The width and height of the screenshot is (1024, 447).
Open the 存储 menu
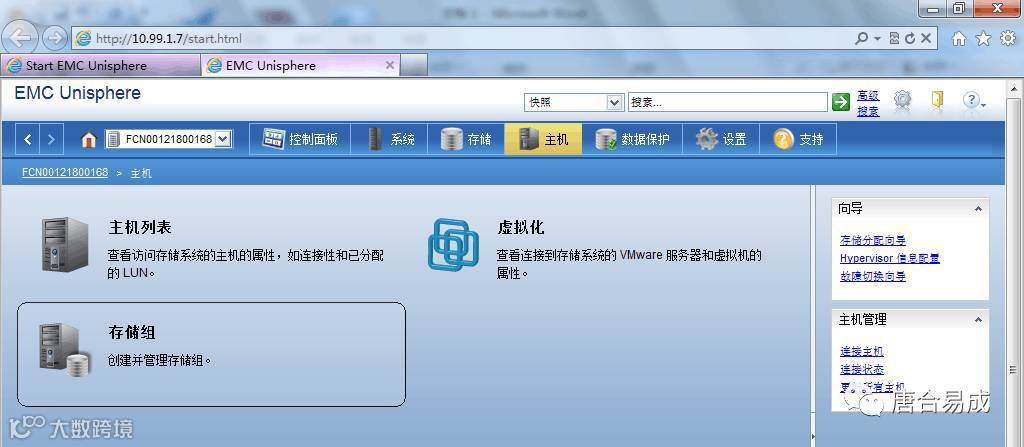click(x=466, y=139)
